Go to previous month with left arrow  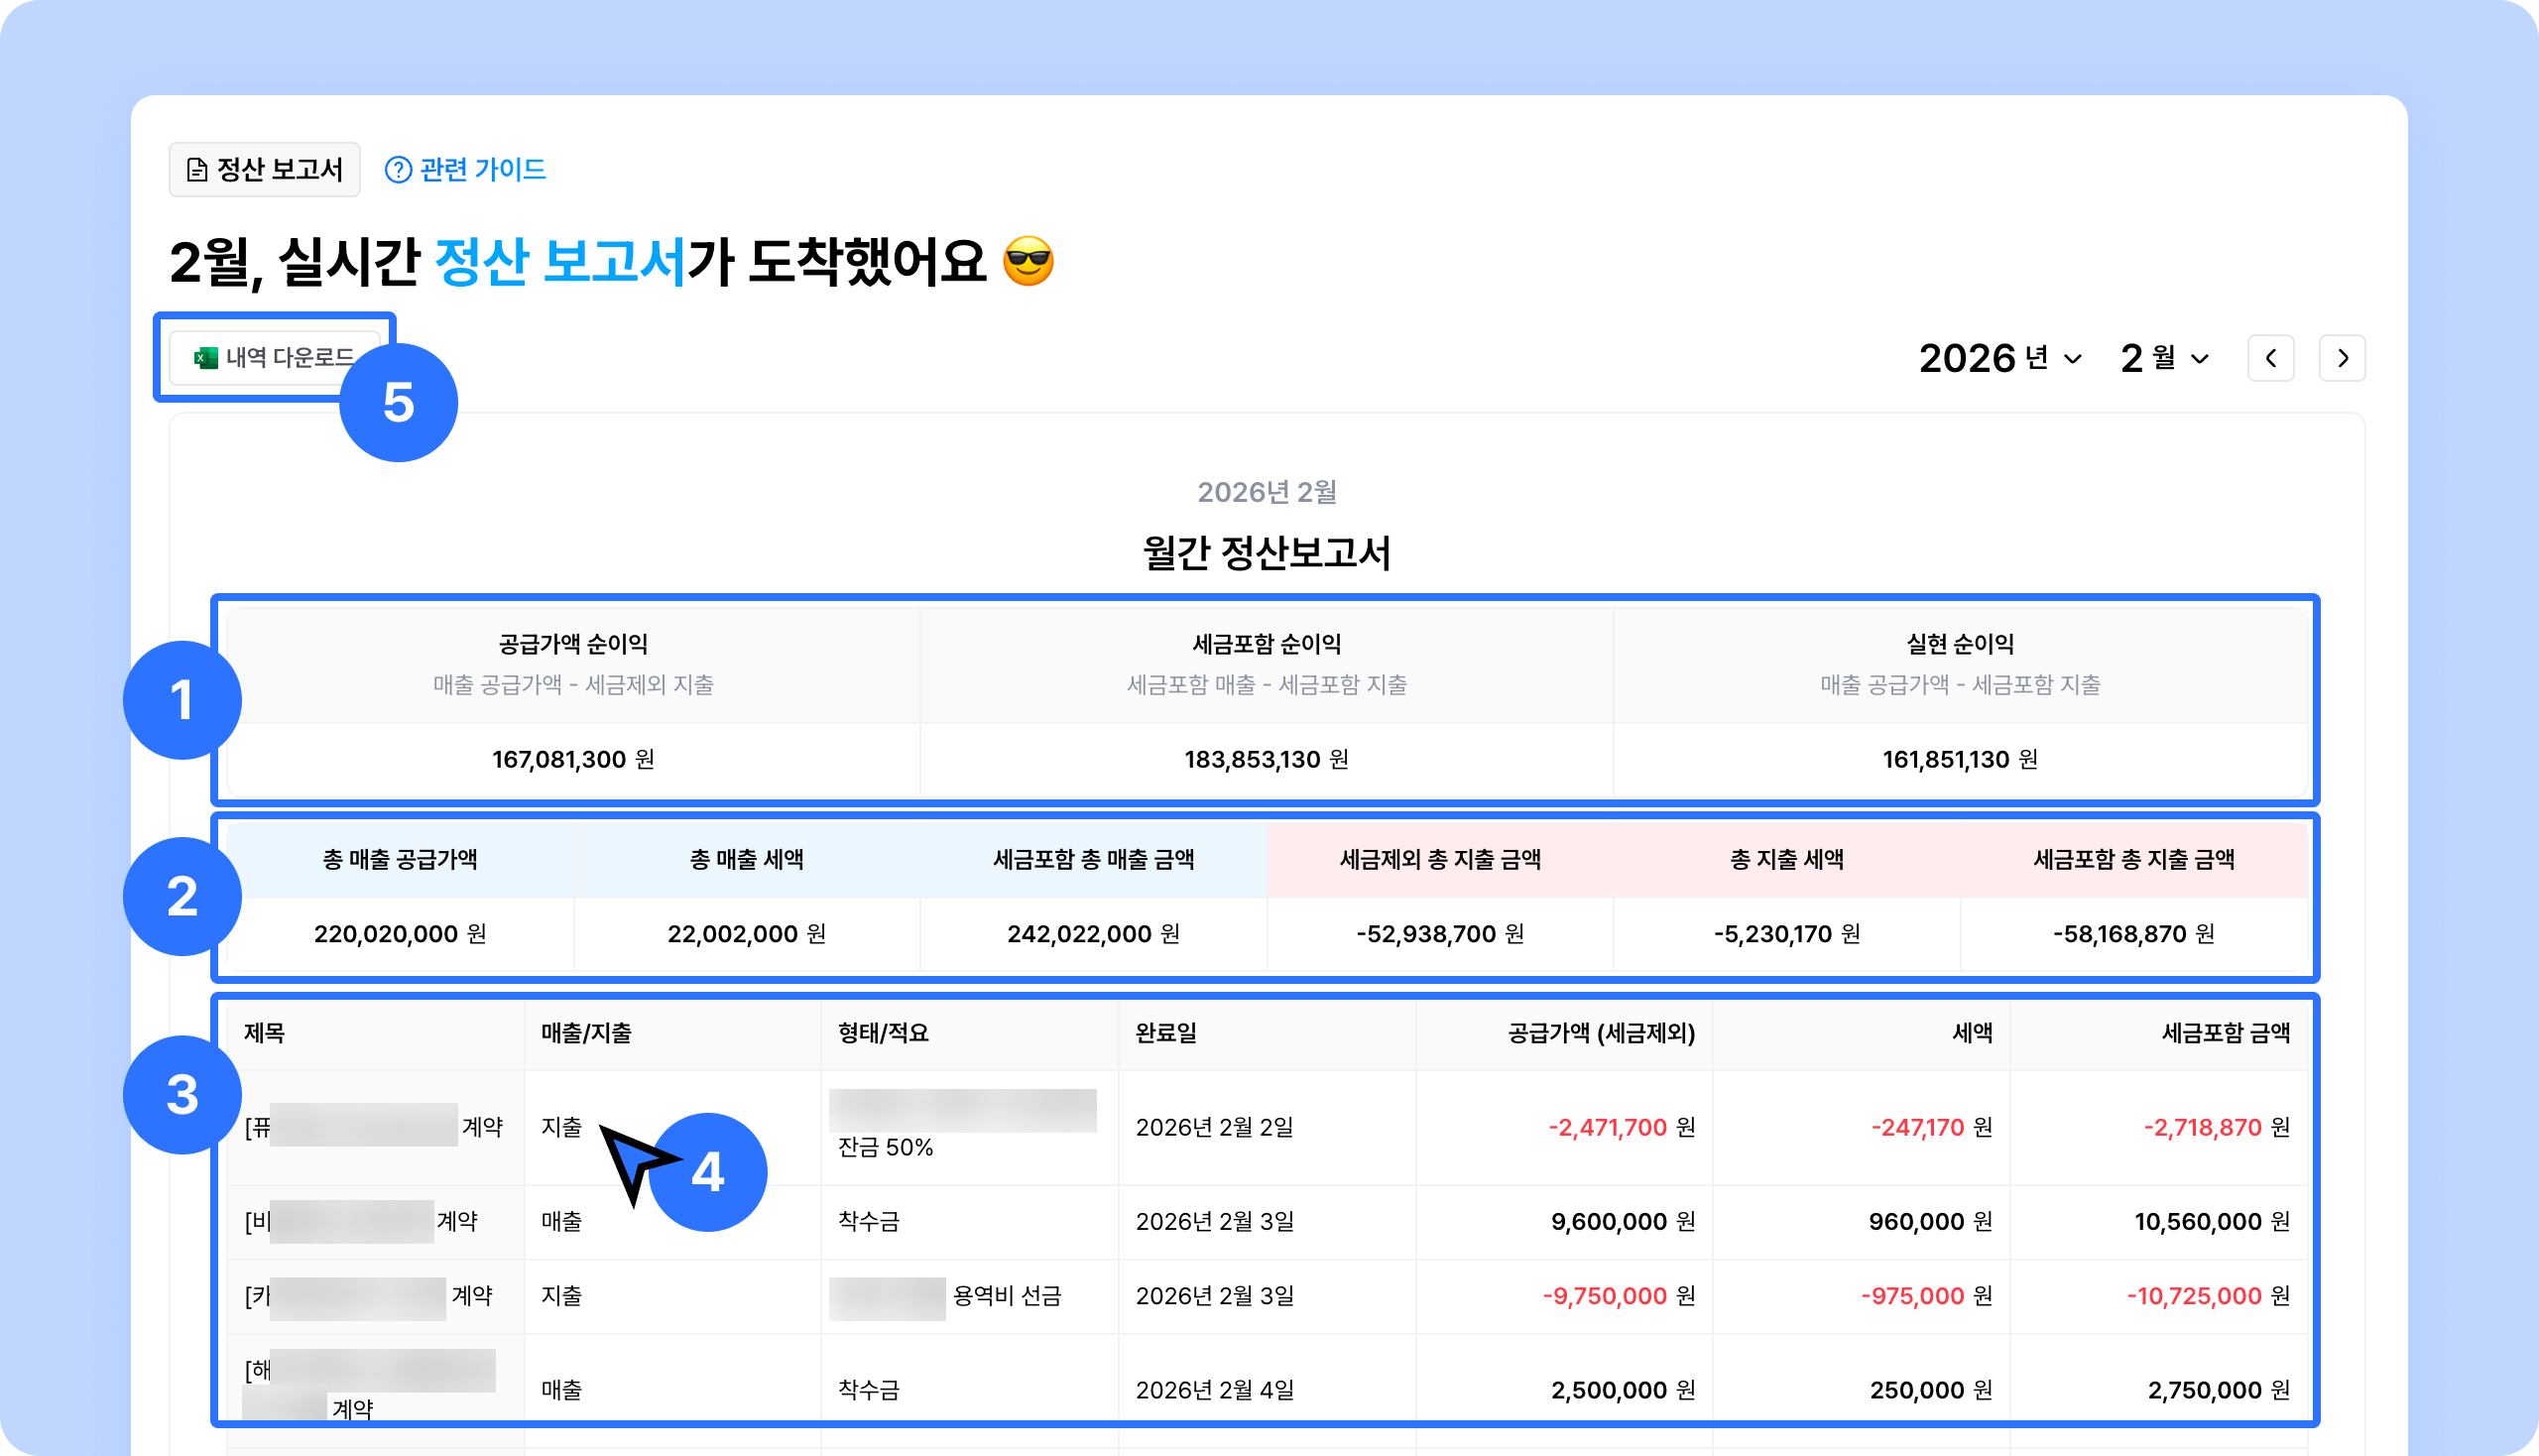(x=2270, y=358)
